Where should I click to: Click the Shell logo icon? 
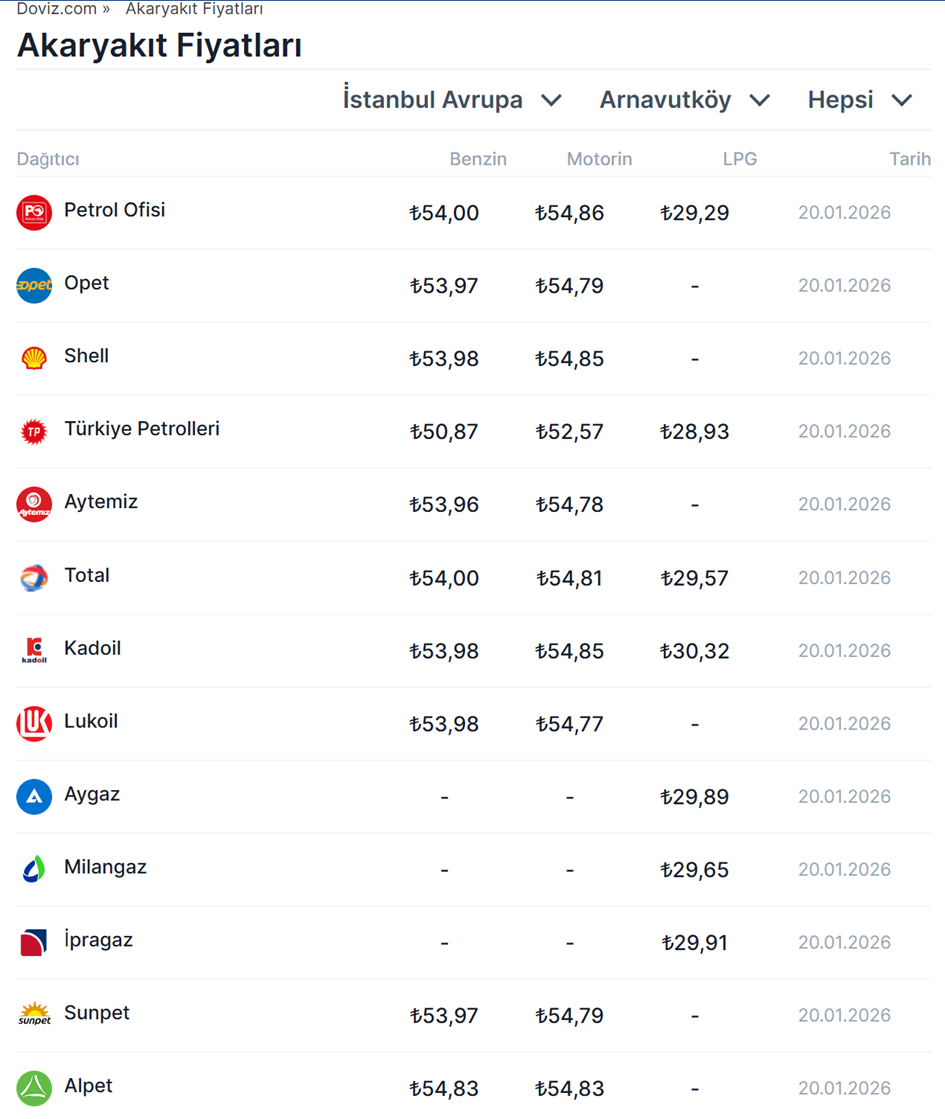[34, 358]
